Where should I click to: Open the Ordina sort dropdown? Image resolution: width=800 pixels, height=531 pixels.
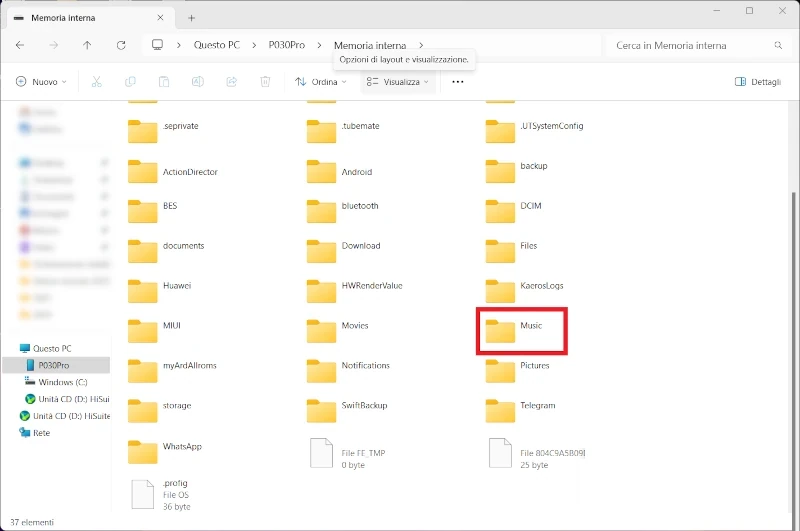point(321,82)
